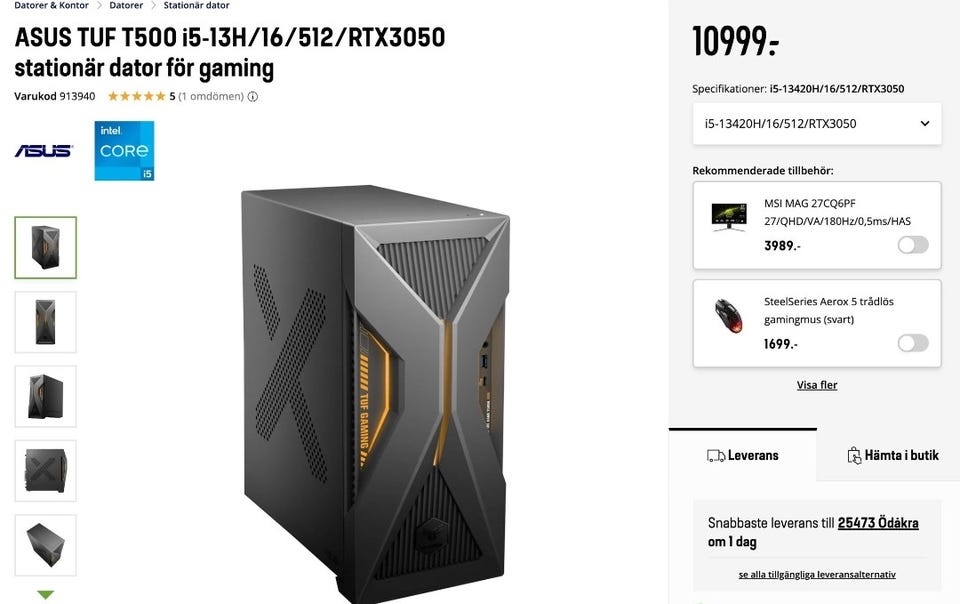960x604 pixels.
Task: Open the 25473 Ödåkra postcode link
Action: click(x=878, y=523)
